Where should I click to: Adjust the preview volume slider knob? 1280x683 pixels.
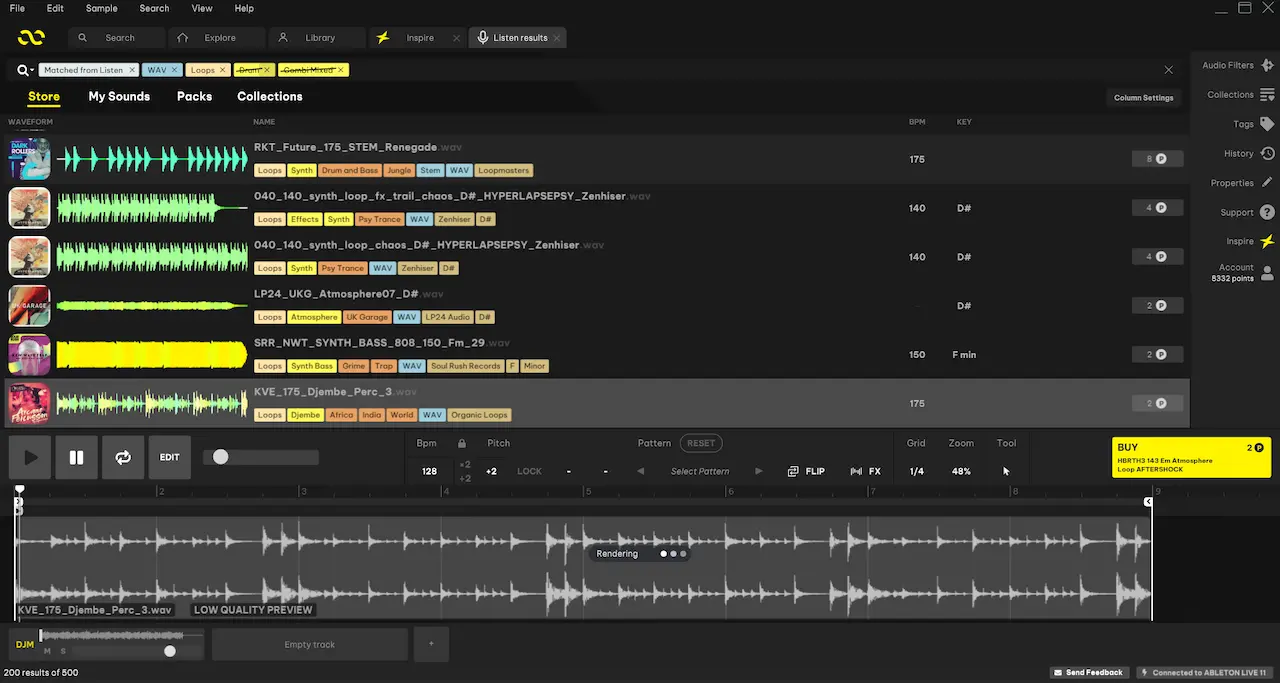coord(220,457)
